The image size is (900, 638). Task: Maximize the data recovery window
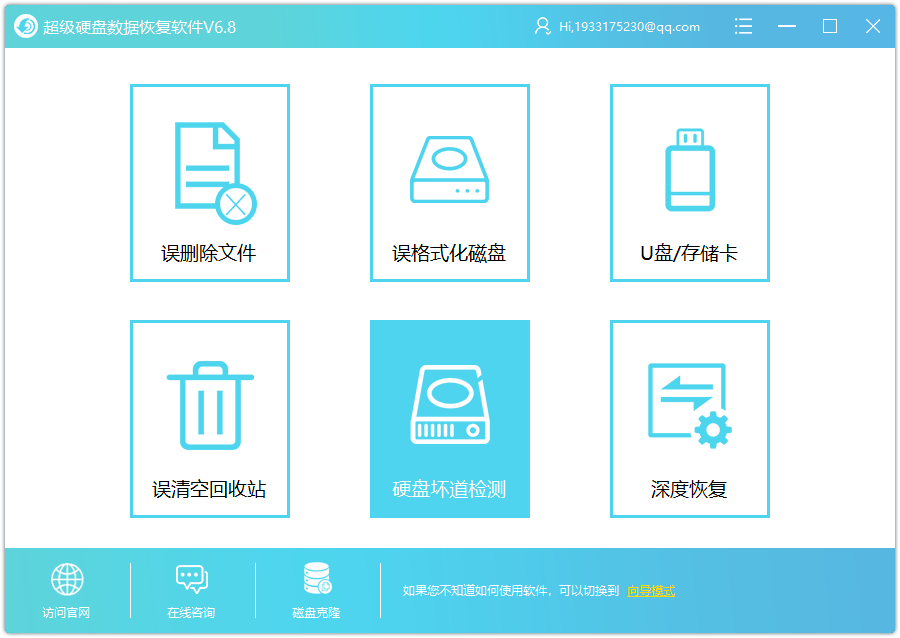(830, 27)
